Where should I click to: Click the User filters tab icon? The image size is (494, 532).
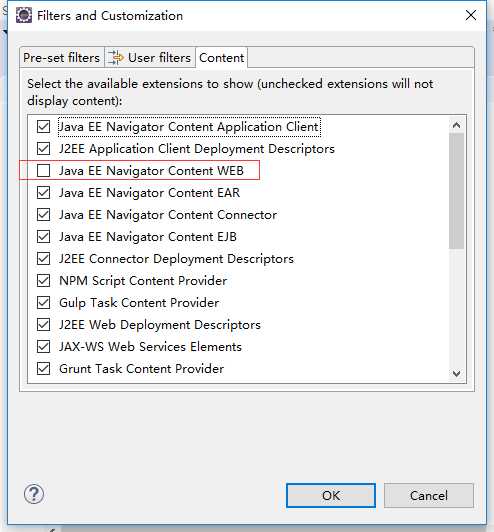(116, 58)
